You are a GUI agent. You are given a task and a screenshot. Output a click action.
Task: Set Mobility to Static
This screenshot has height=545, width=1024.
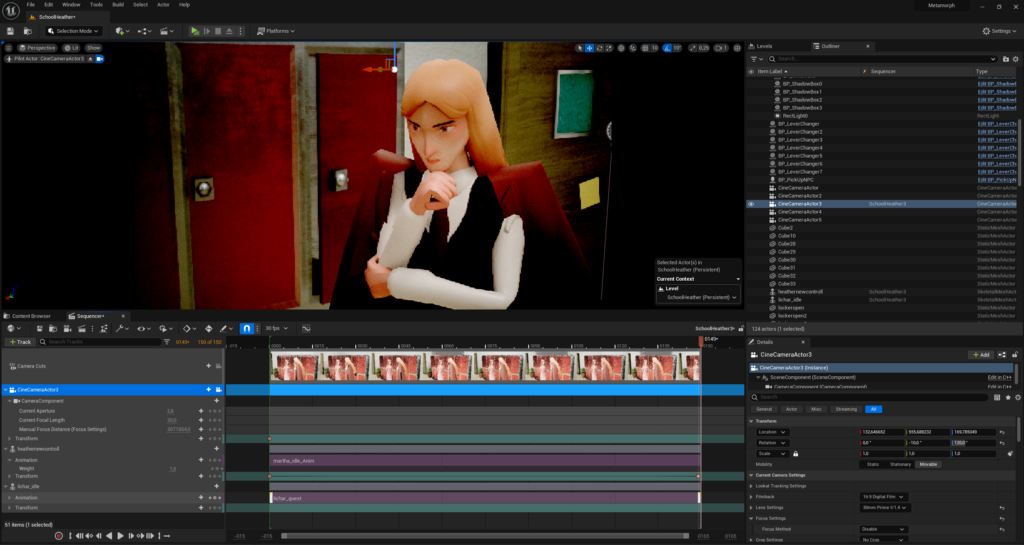pos(872,464)
